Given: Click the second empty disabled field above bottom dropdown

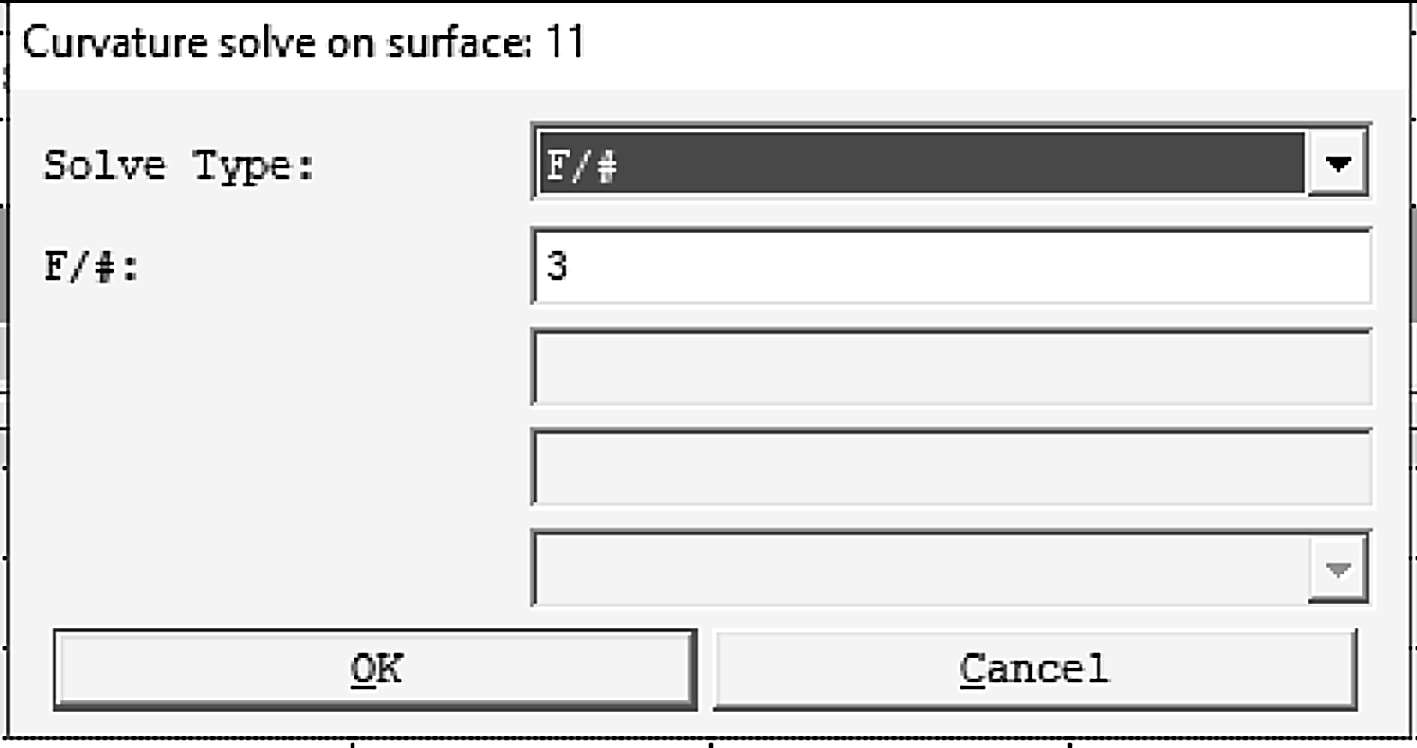Looking at the screenshot, I should coord(950,468).
